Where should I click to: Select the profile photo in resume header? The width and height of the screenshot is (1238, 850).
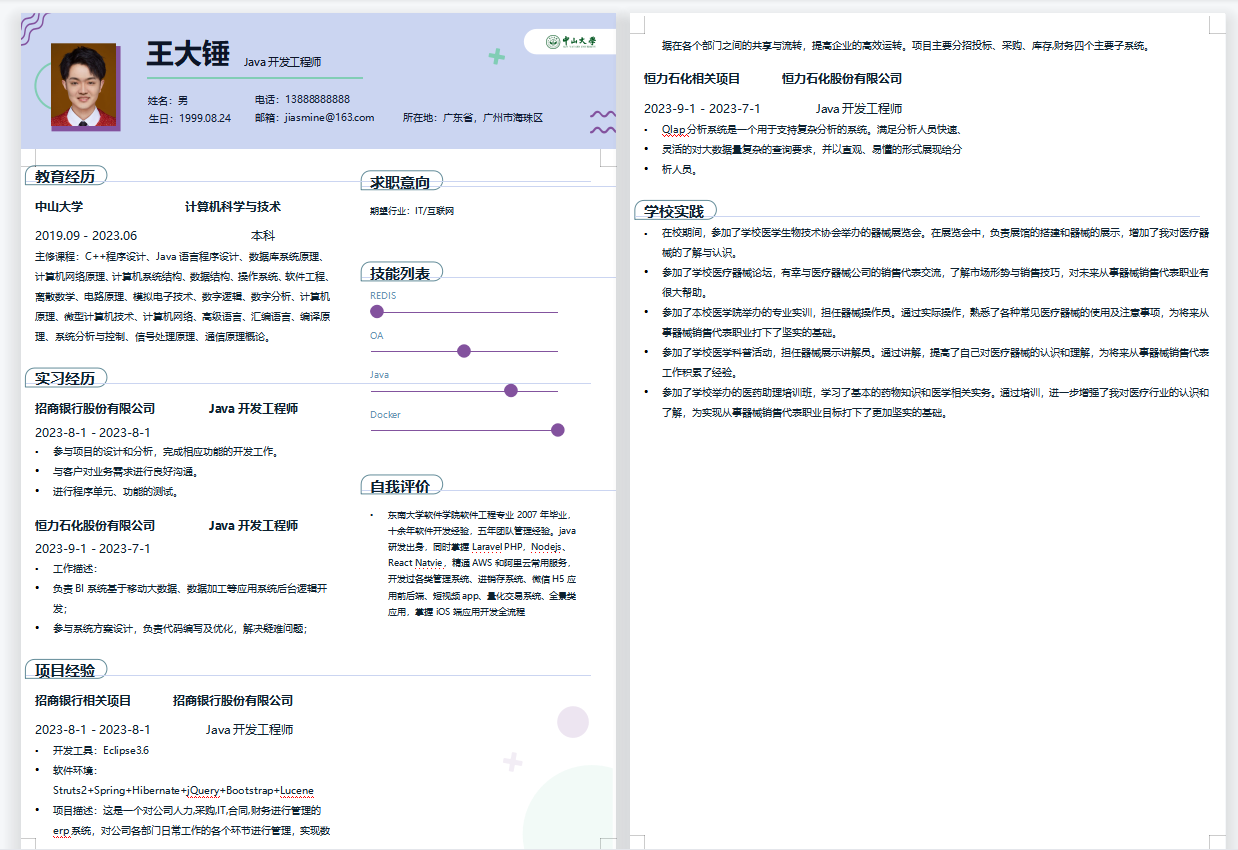[x=83, y=85]
